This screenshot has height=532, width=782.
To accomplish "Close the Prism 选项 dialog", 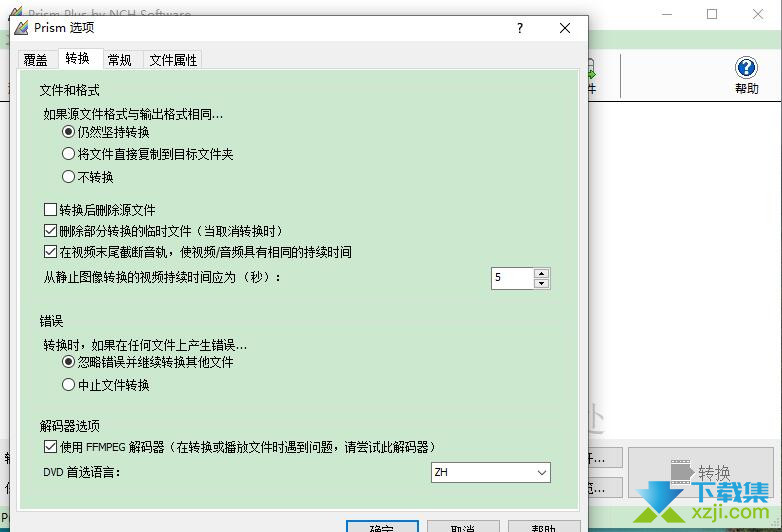I will (565, 28).
